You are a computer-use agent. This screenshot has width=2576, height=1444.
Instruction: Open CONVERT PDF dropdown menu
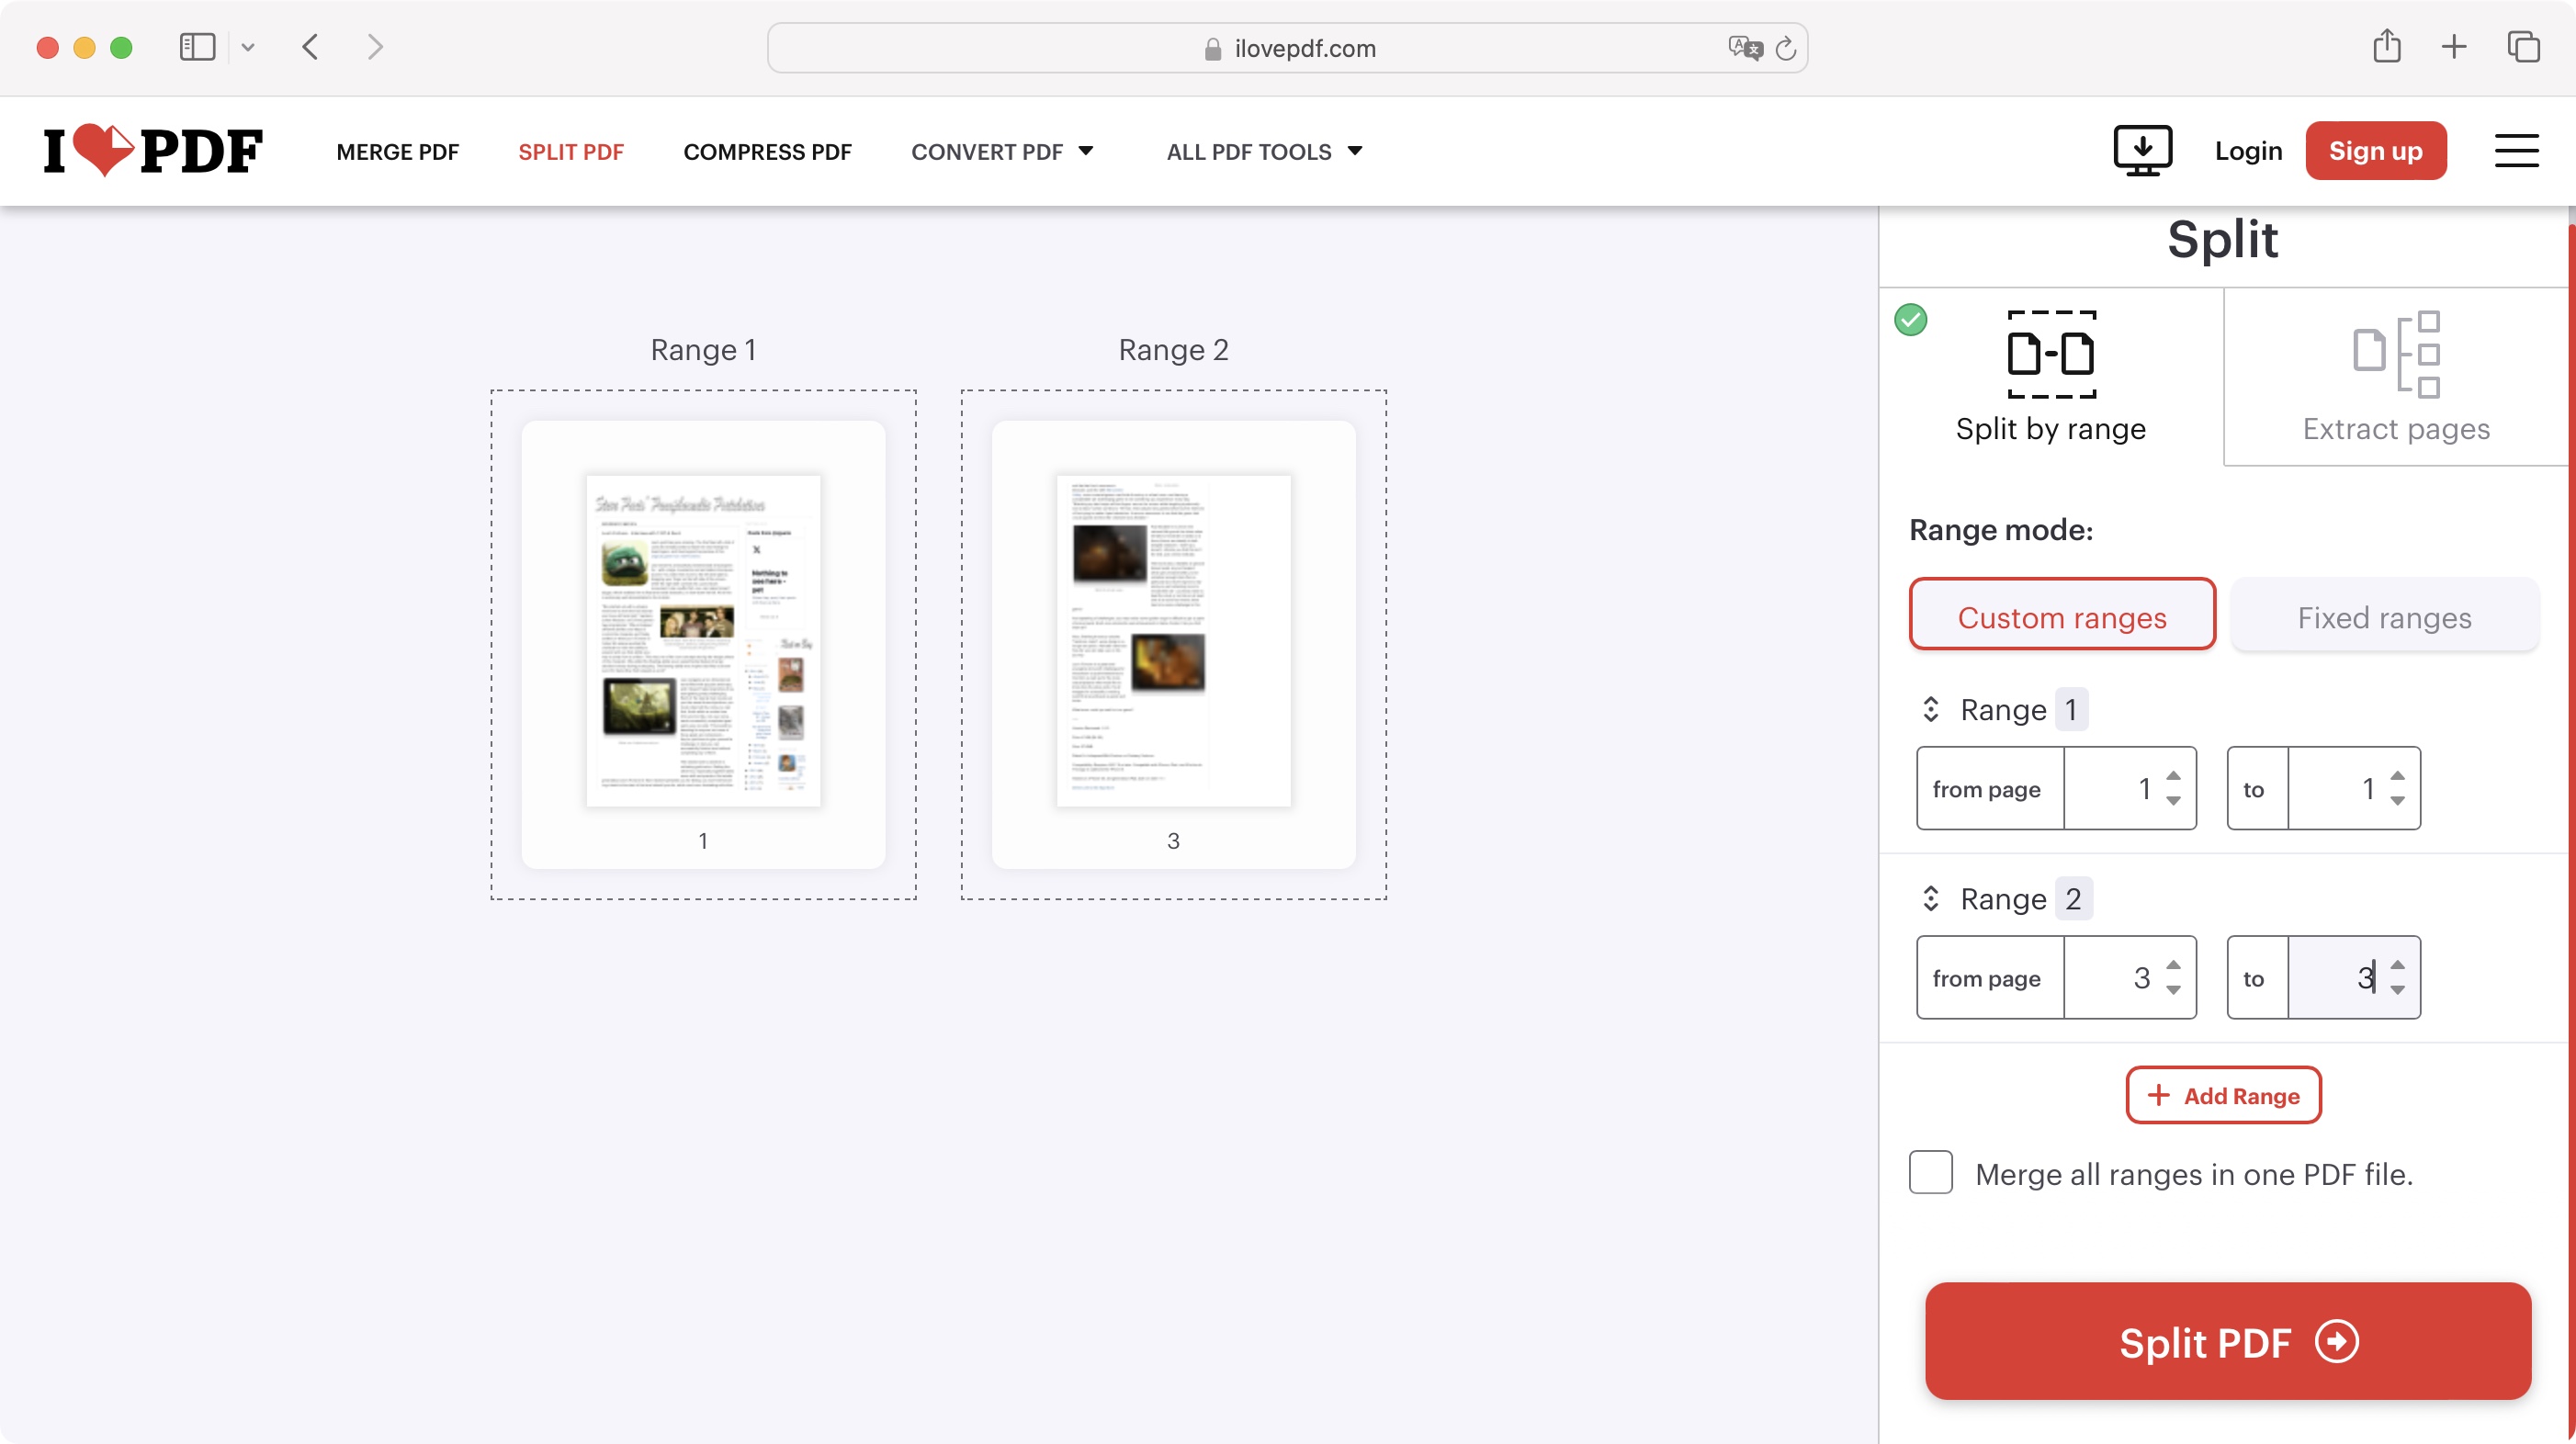(1000, 151)
